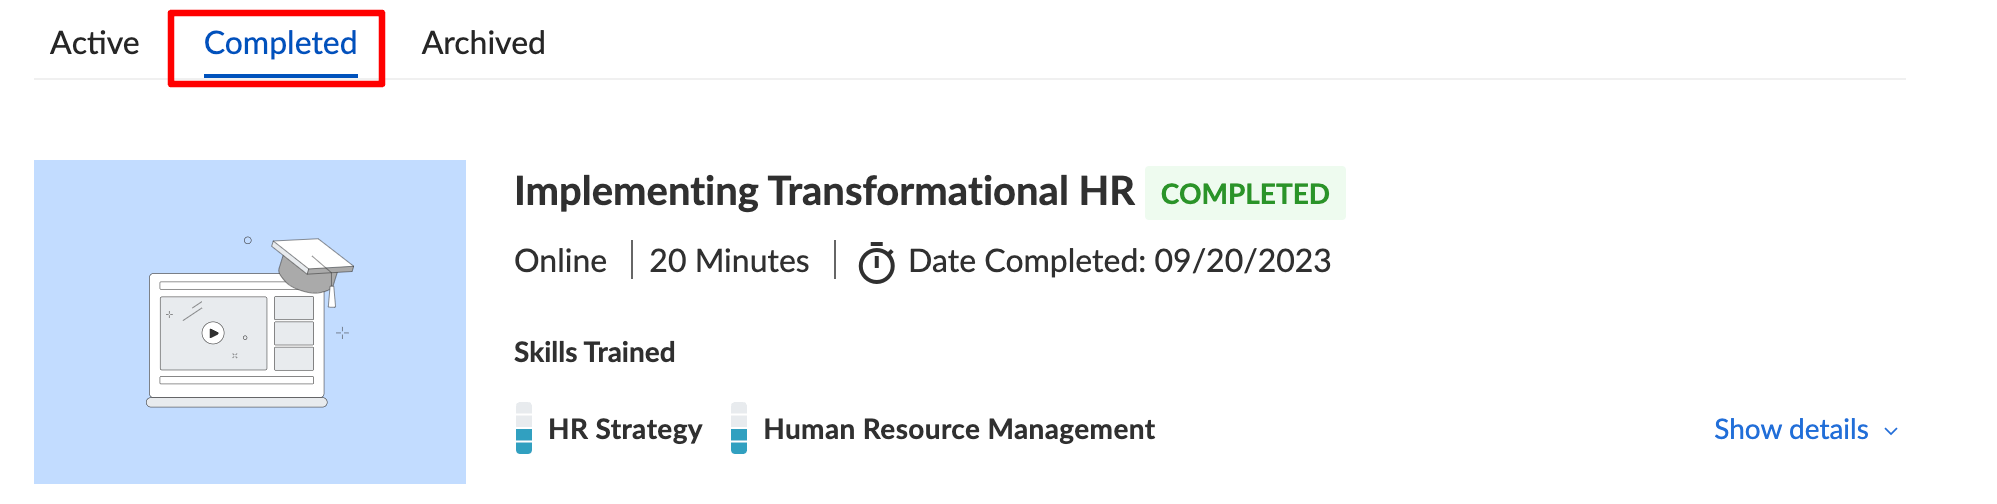The width and height of the screenshot is (1997, 504).
Task: Select the Human Resource Management skill label
Action: (x=959, y=429)
